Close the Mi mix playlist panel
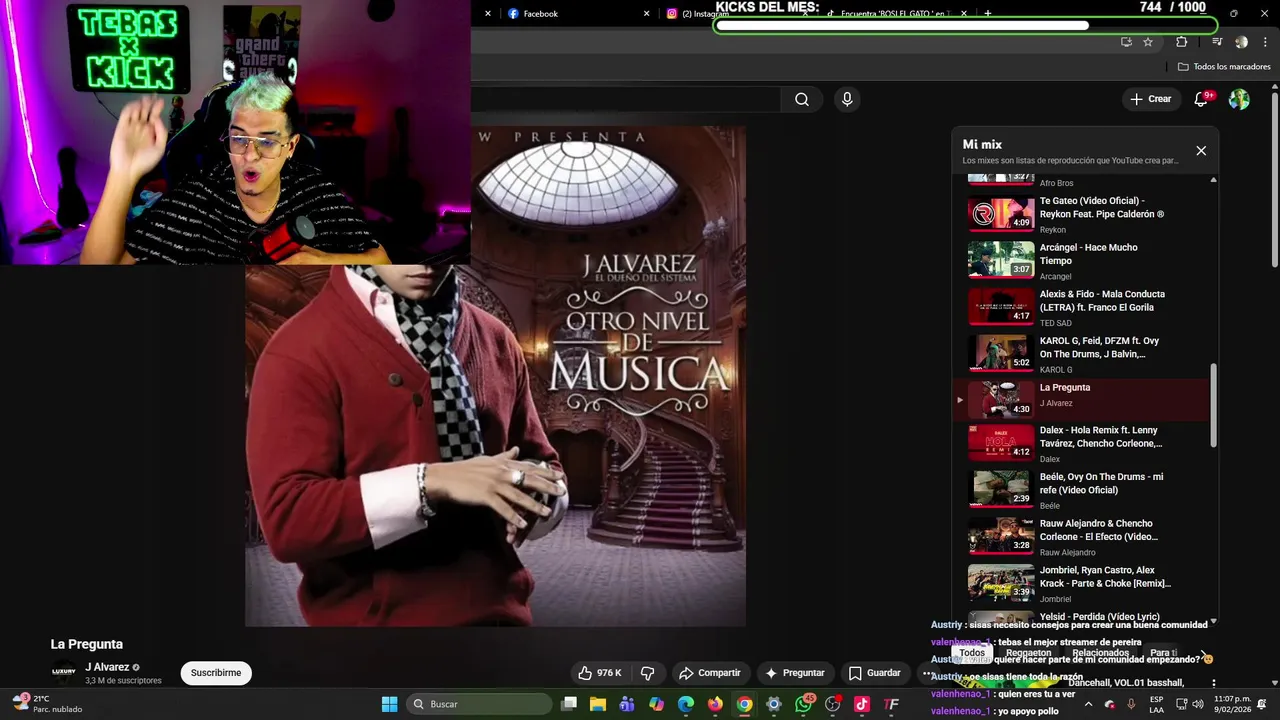The width and height of the screenshot is (1280, 720). [1201, 151]
